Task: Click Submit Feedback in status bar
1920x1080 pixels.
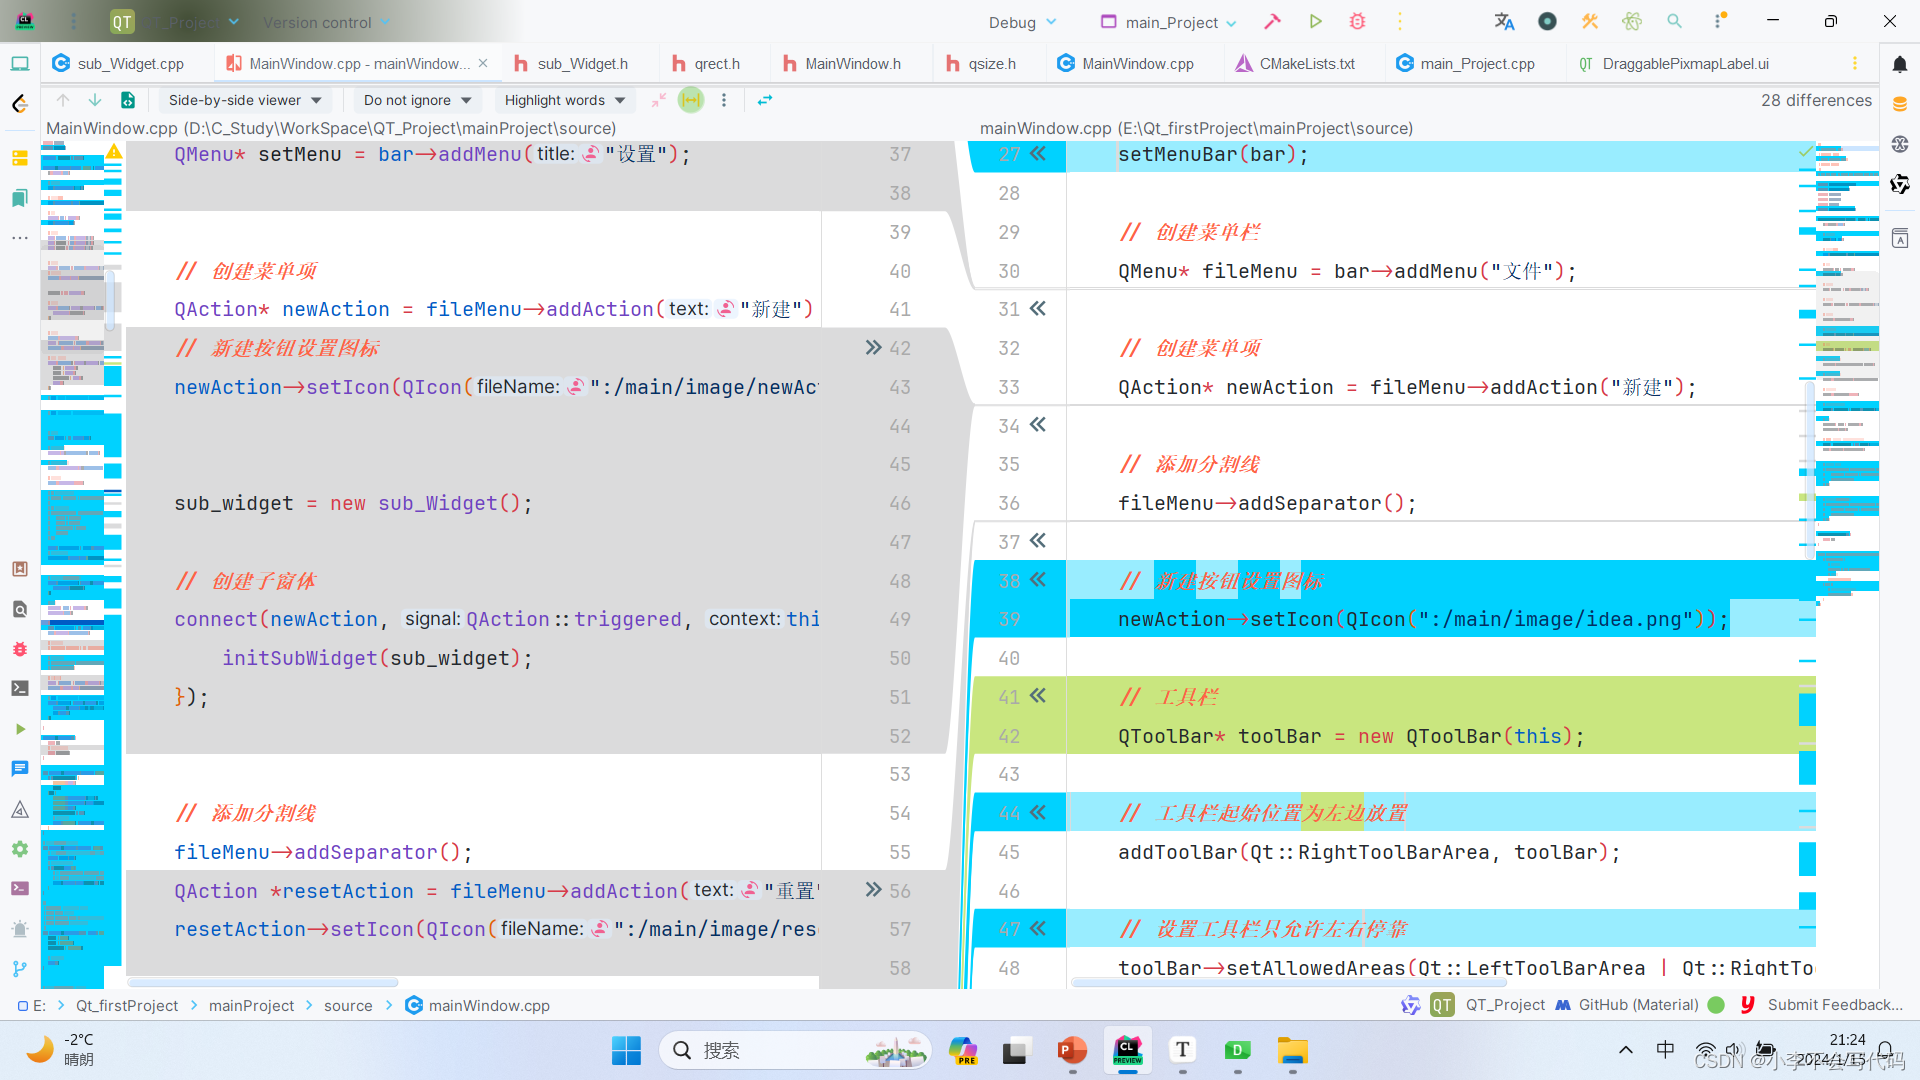Action: coord(1835,1005)
